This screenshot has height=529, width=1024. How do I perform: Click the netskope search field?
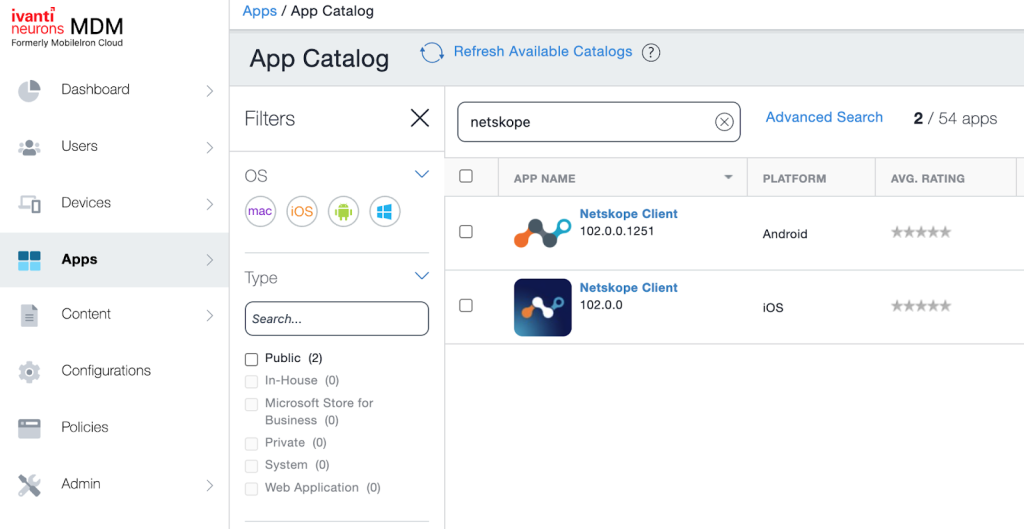tap(599, 121)
